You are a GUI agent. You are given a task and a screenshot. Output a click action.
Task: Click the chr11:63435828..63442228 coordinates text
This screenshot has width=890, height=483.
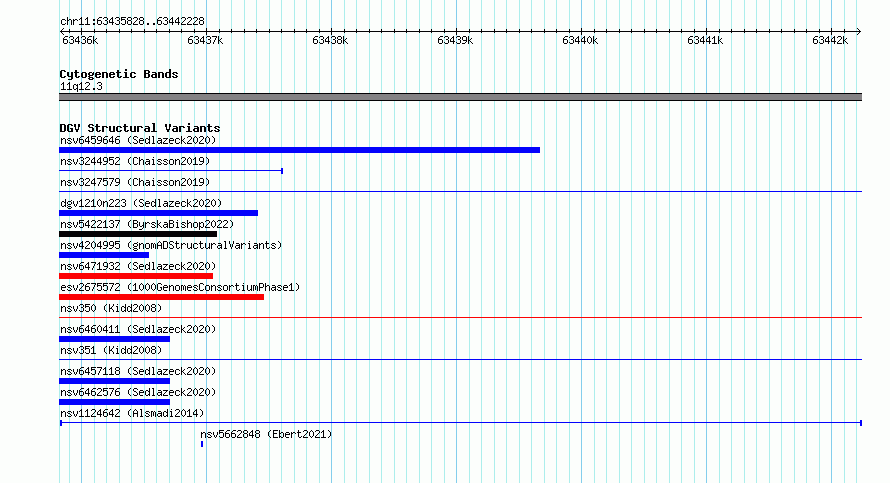coord(132,22)
